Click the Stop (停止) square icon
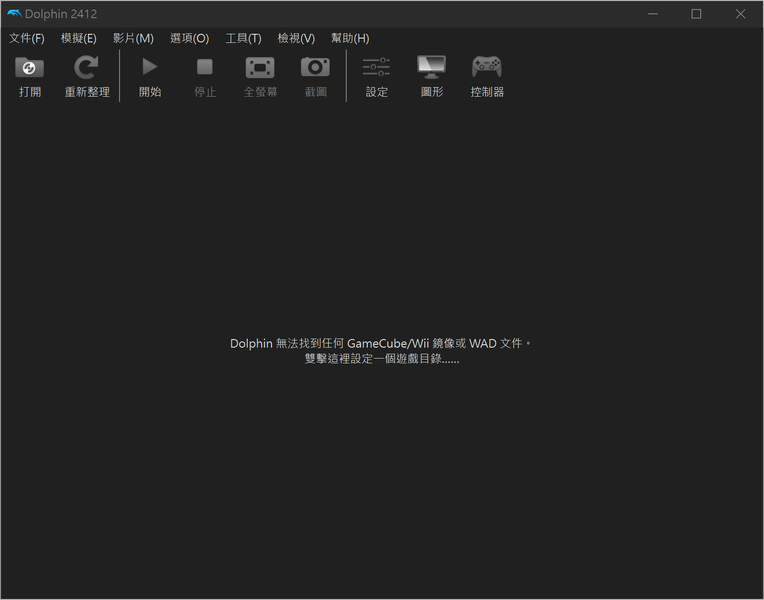The width and height of the screenshot is (764, 600). point(205,67)
